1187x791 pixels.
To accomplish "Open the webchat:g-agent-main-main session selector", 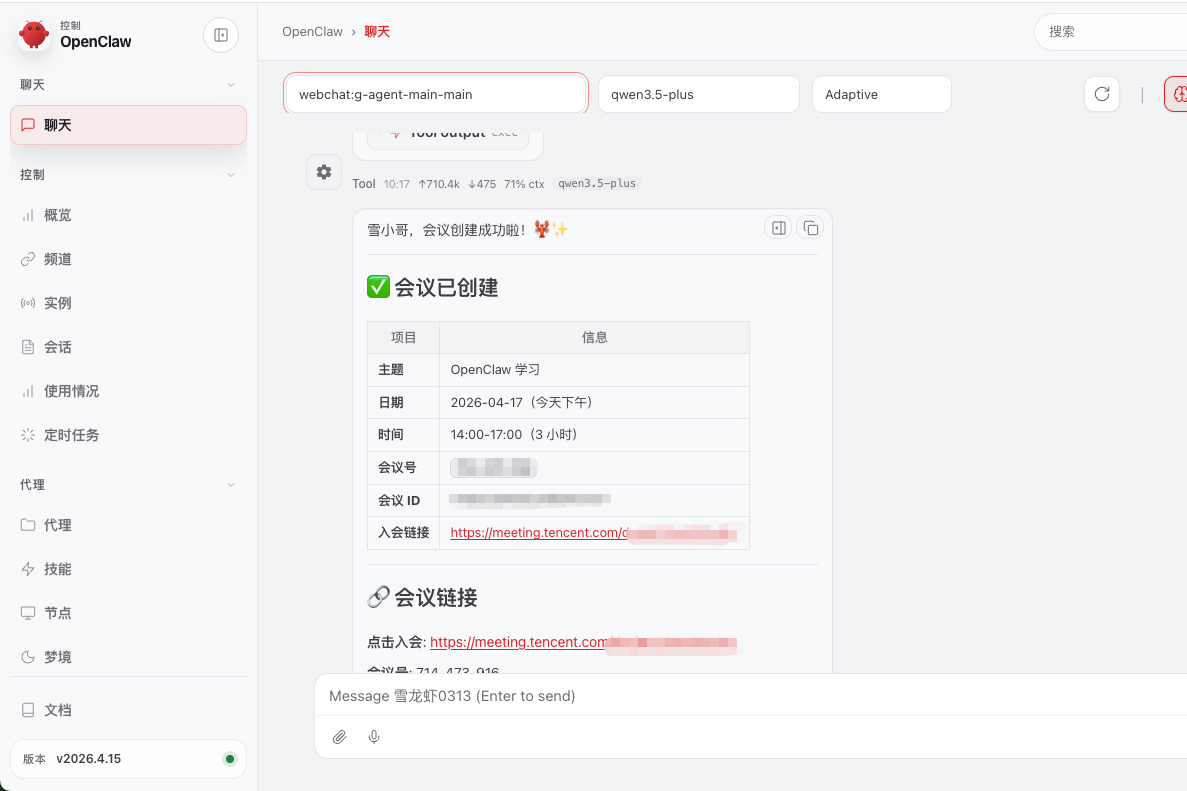I will coord(436,94).
